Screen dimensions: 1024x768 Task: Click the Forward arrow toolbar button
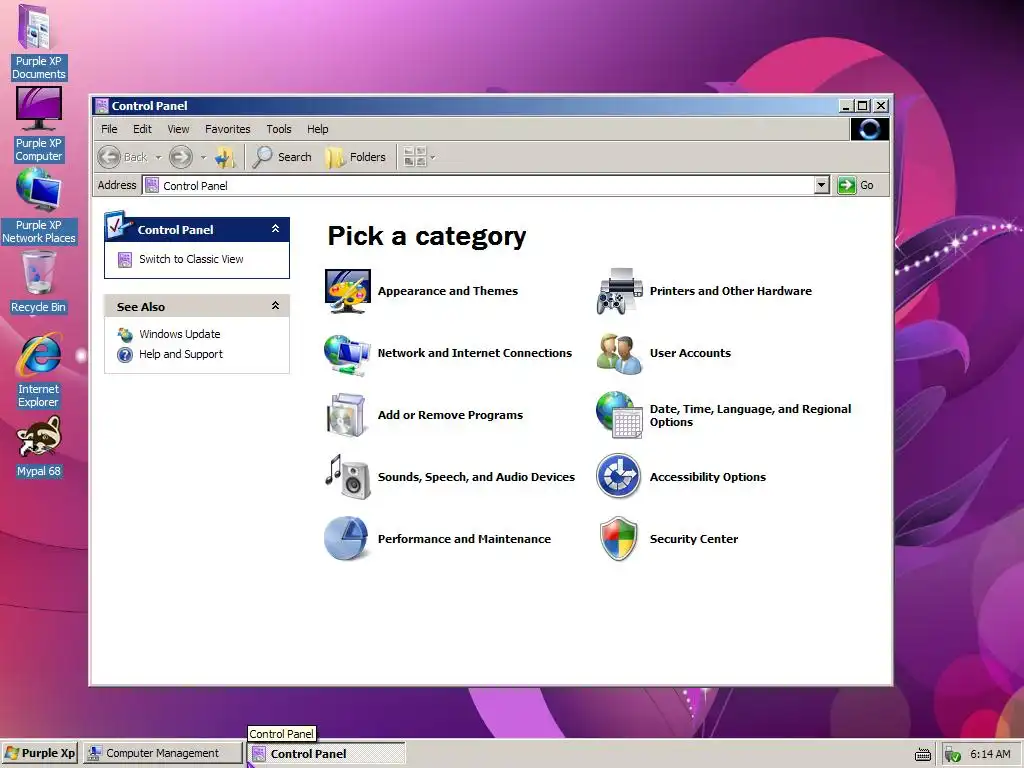click(x=181, y=157)
